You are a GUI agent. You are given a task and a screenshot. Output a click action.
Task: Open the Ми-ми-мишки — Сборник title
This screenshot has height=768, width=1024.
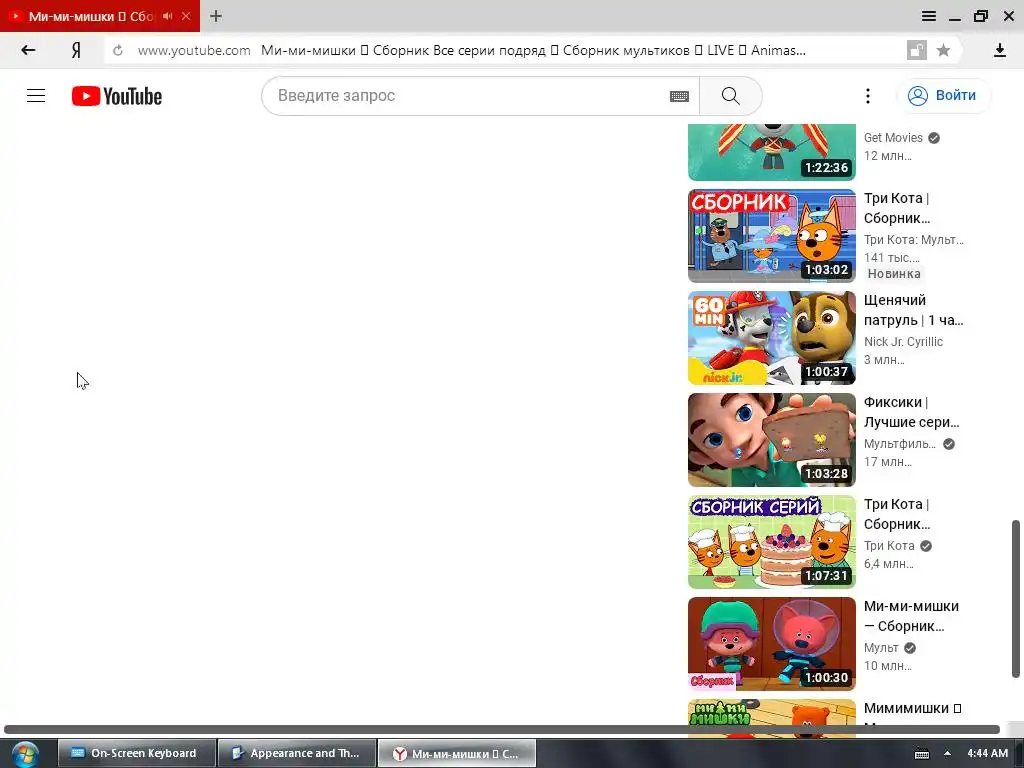click(911, 616)
